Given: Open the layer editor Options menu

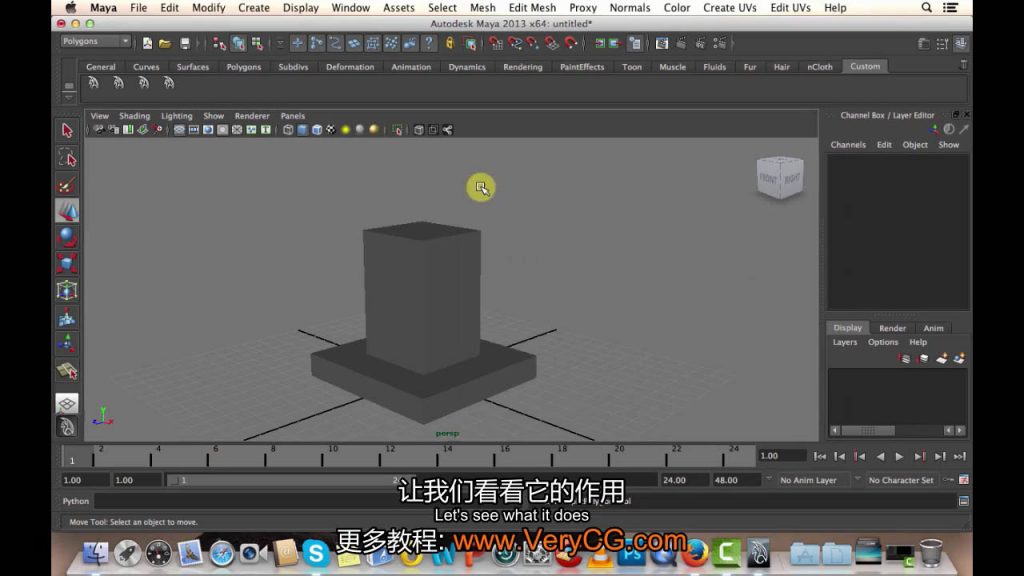Looking at the screenshot, I should click(x=882, y=342).
